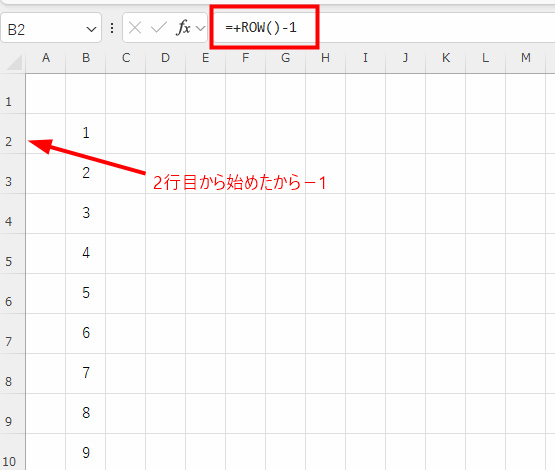This screenshot has width=555, height=470.
Task: Select row 10 header
Action: coord(12,452)
